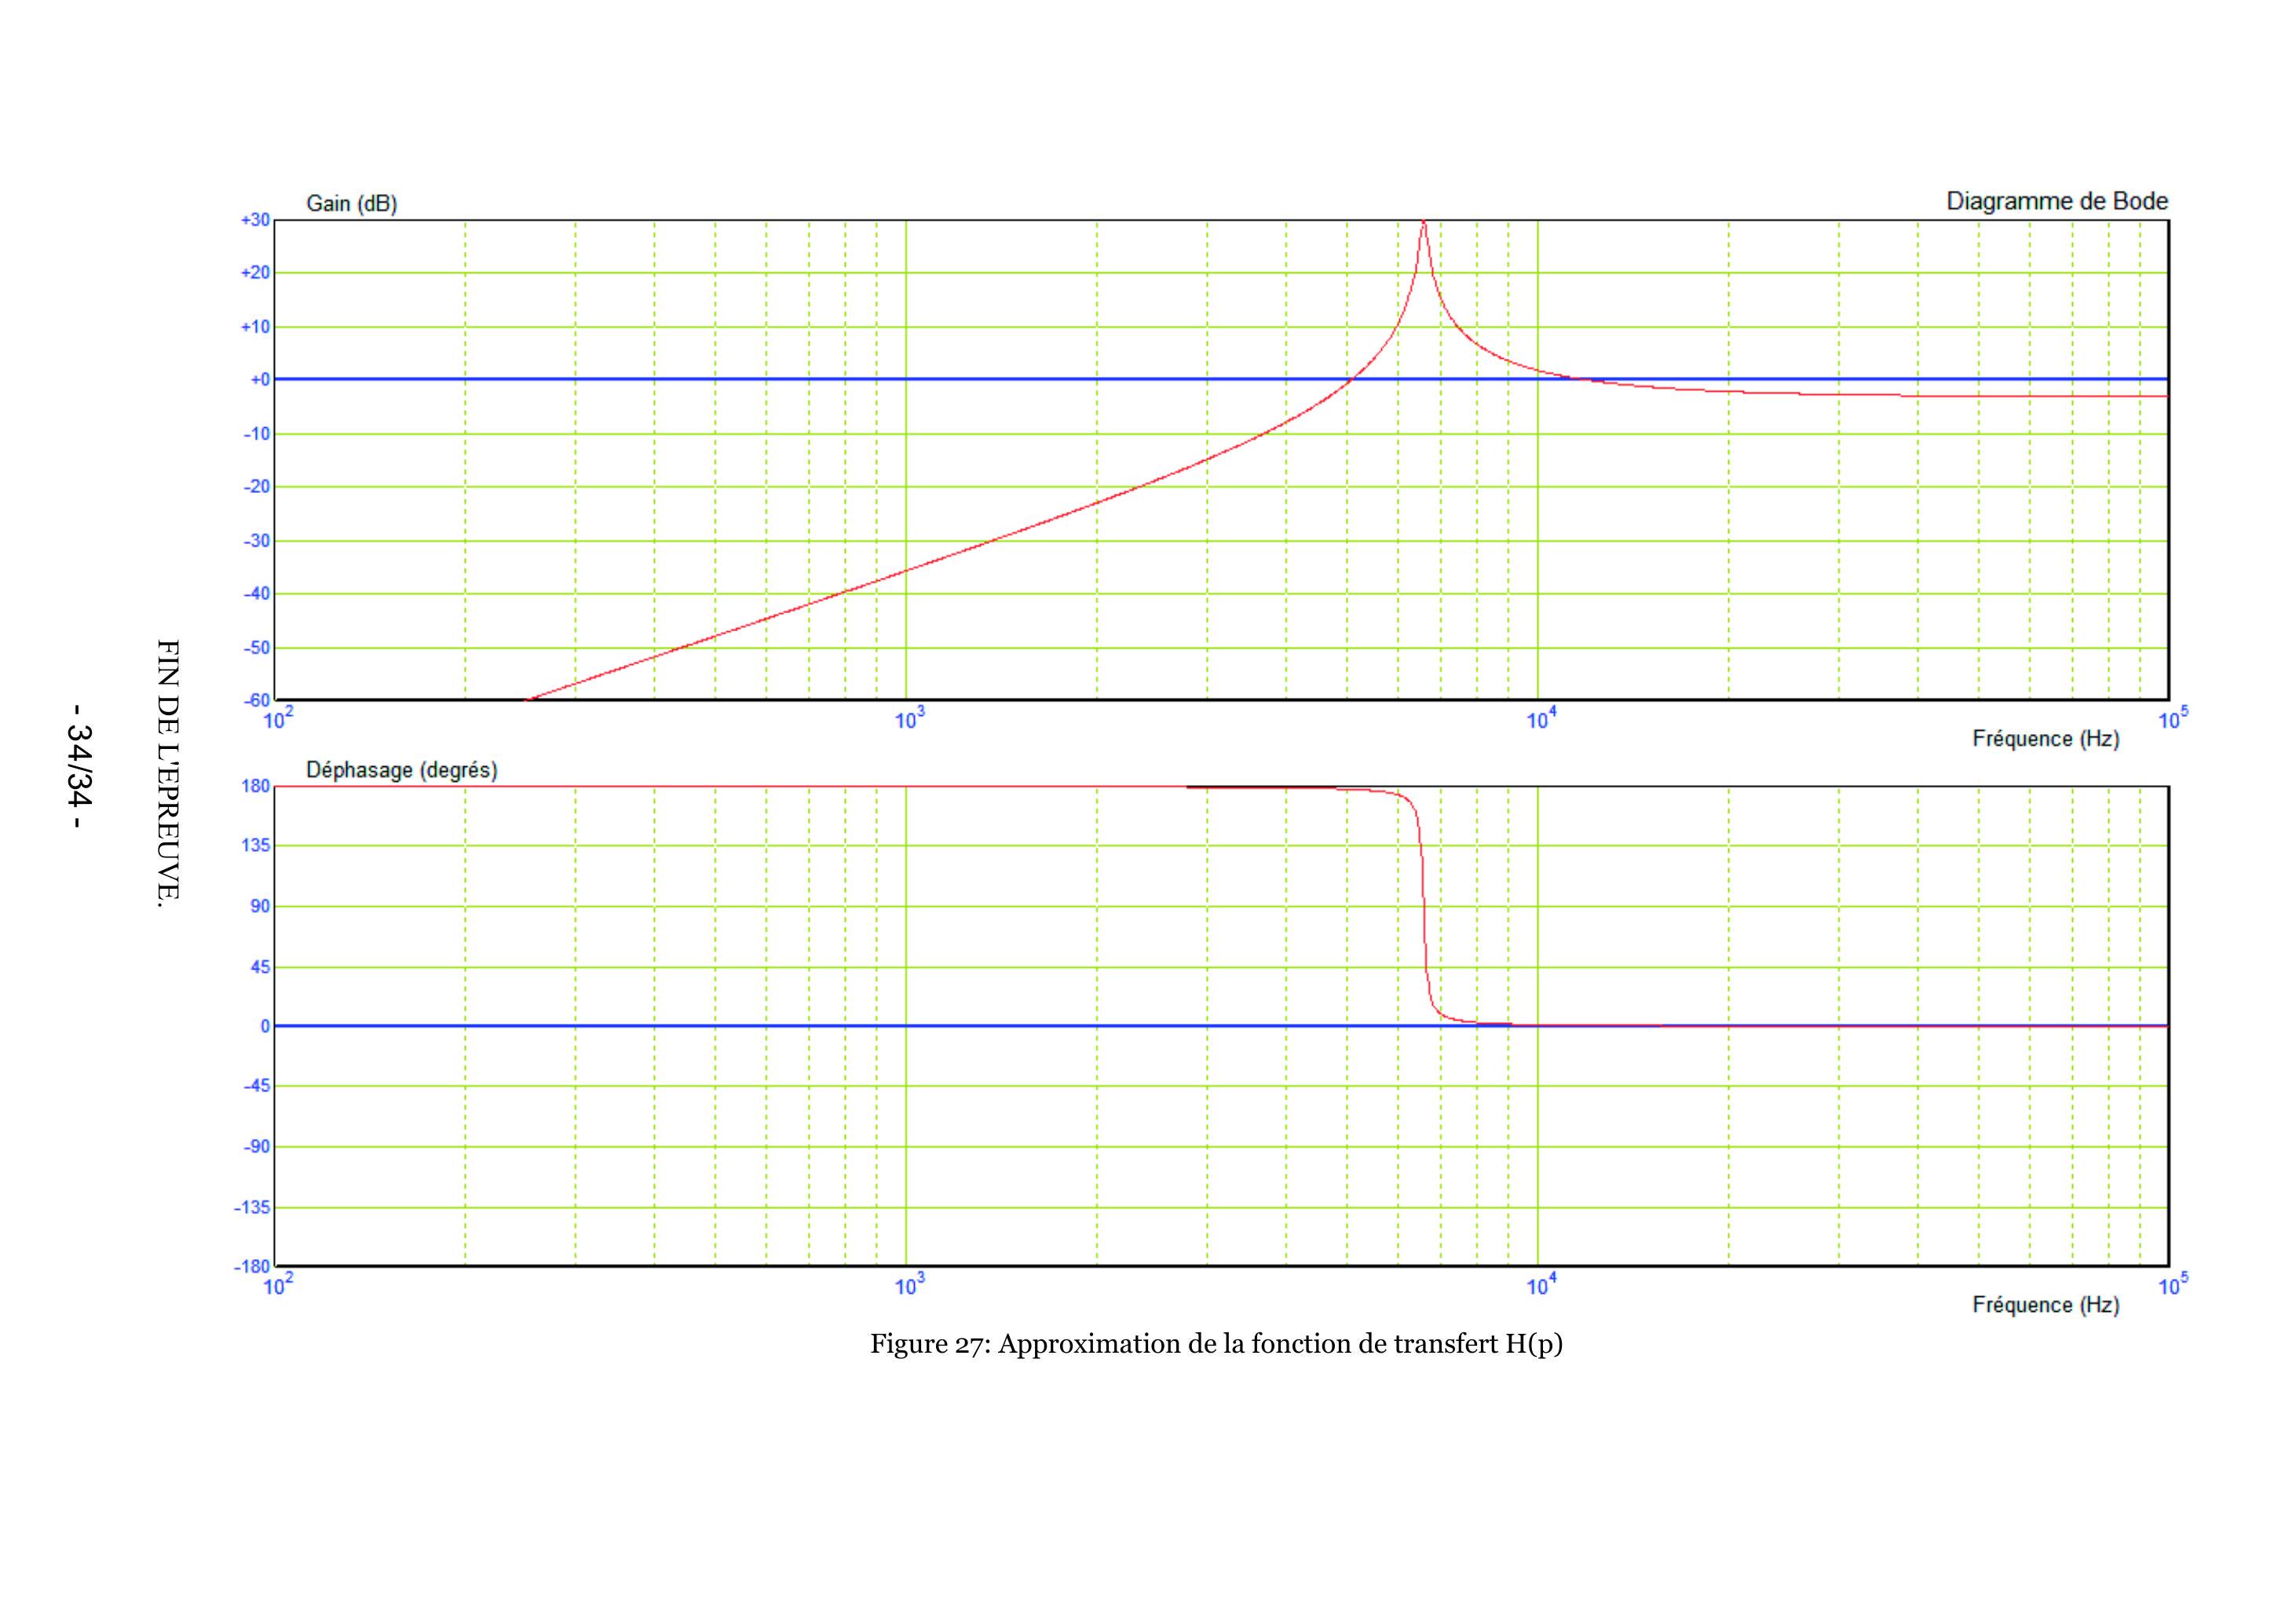Click the 90 phase axis tick label
This screenshot has width=2296, height=1622.
260,906
